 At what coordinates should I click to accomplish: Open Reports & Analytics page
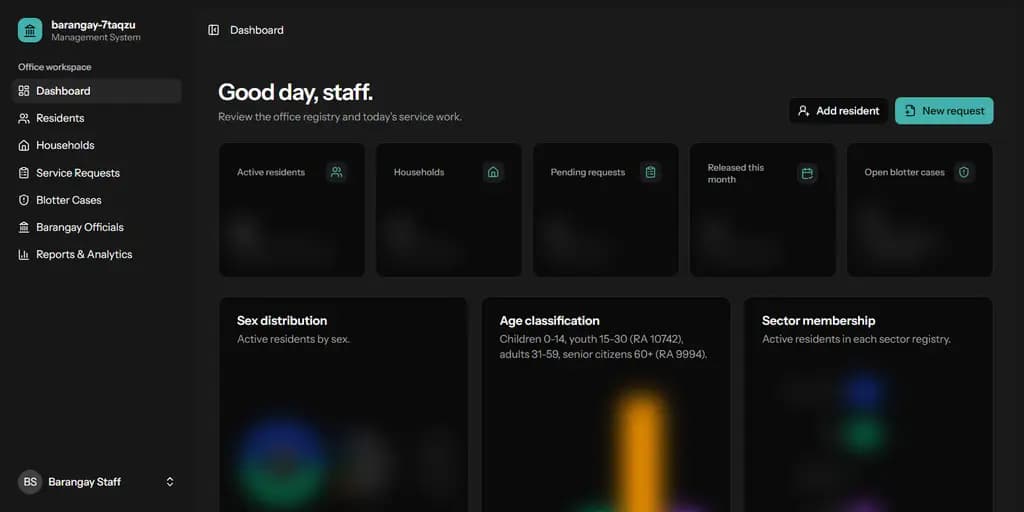(x=96, y=255)
